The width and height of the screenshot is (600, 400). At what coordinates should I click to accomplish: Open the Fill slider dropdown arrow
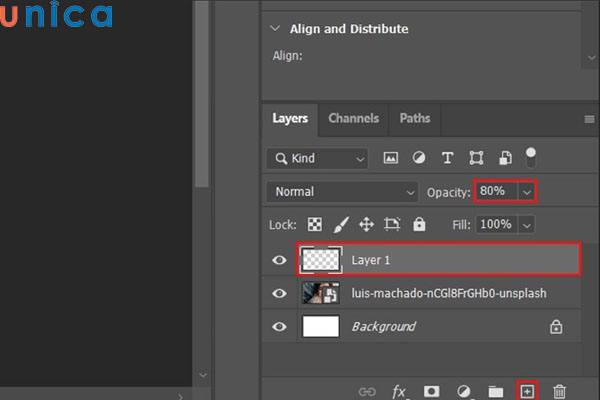click(527, 225)
